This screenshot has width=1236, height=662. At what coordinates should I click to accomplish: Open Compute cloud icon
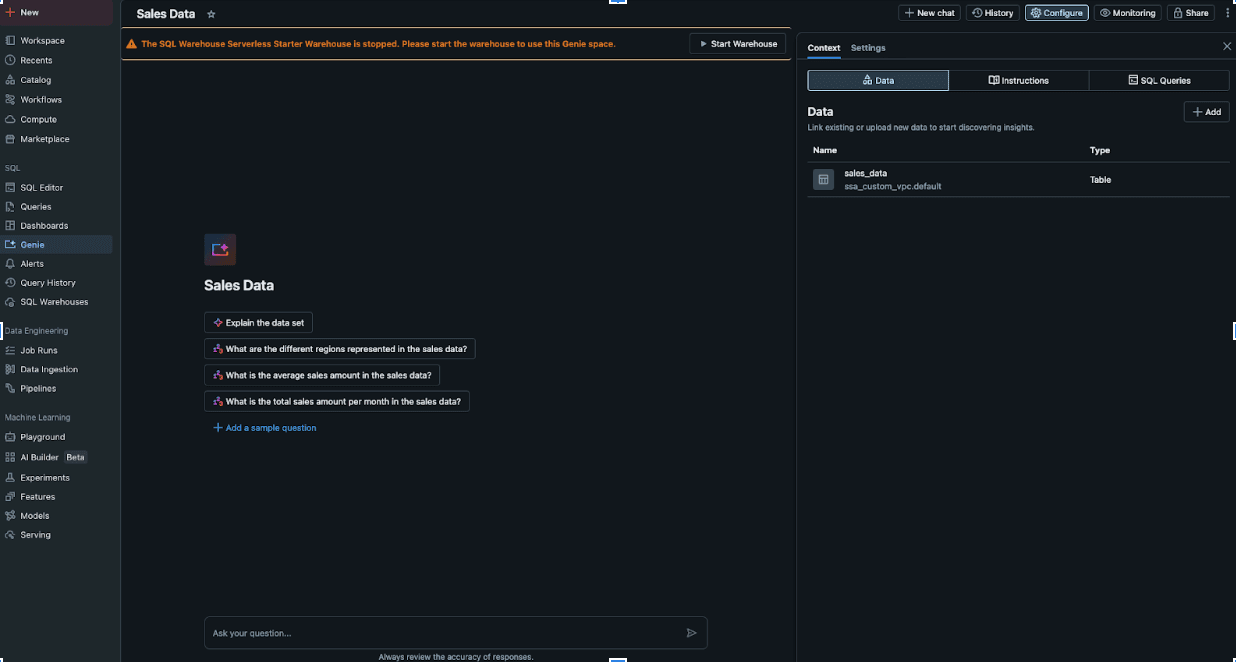10,119
